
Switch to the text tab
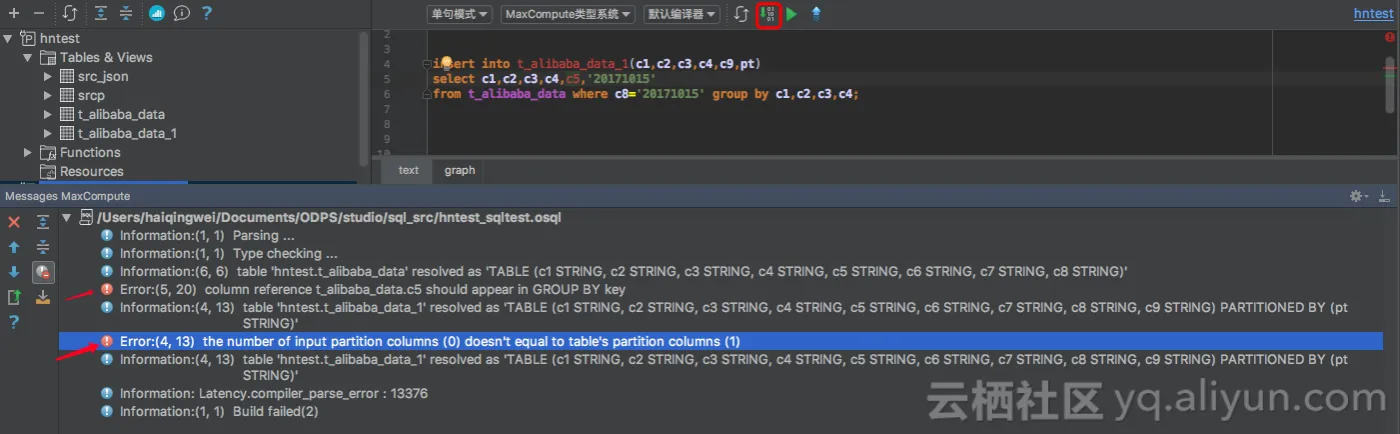tap(408, 170)
